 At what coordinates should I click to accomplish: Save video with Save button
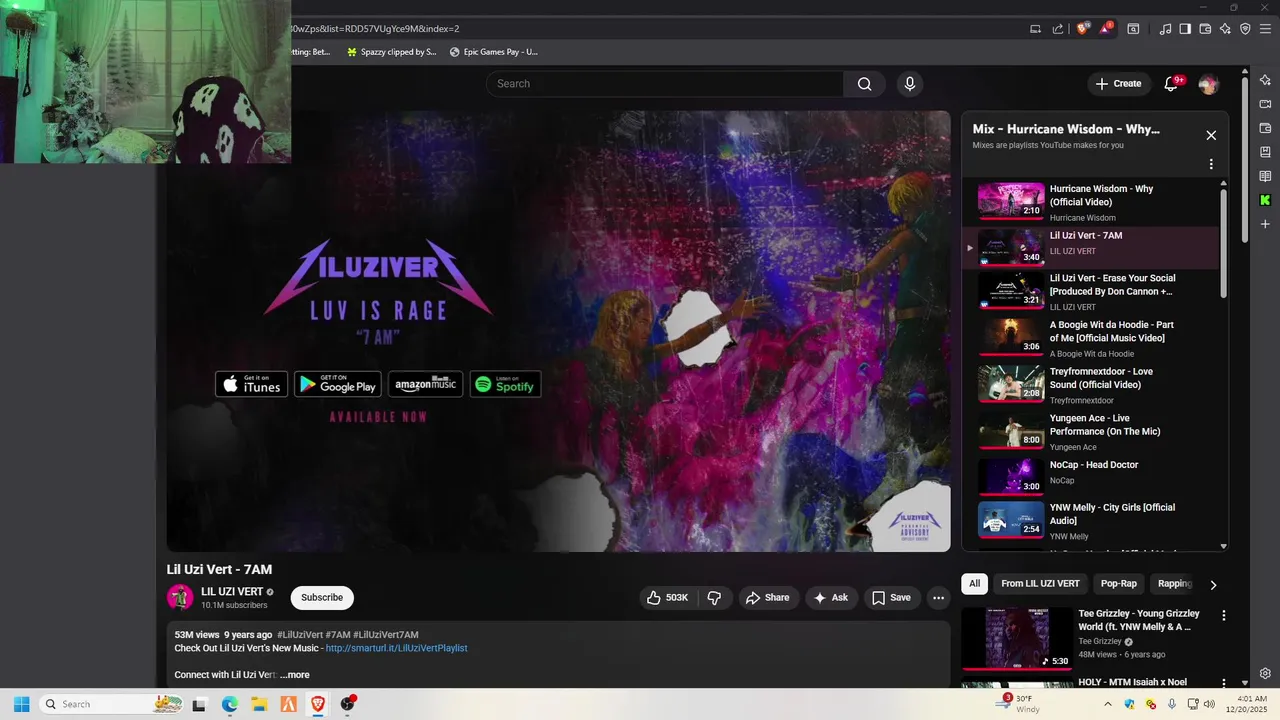pos(891,598)
